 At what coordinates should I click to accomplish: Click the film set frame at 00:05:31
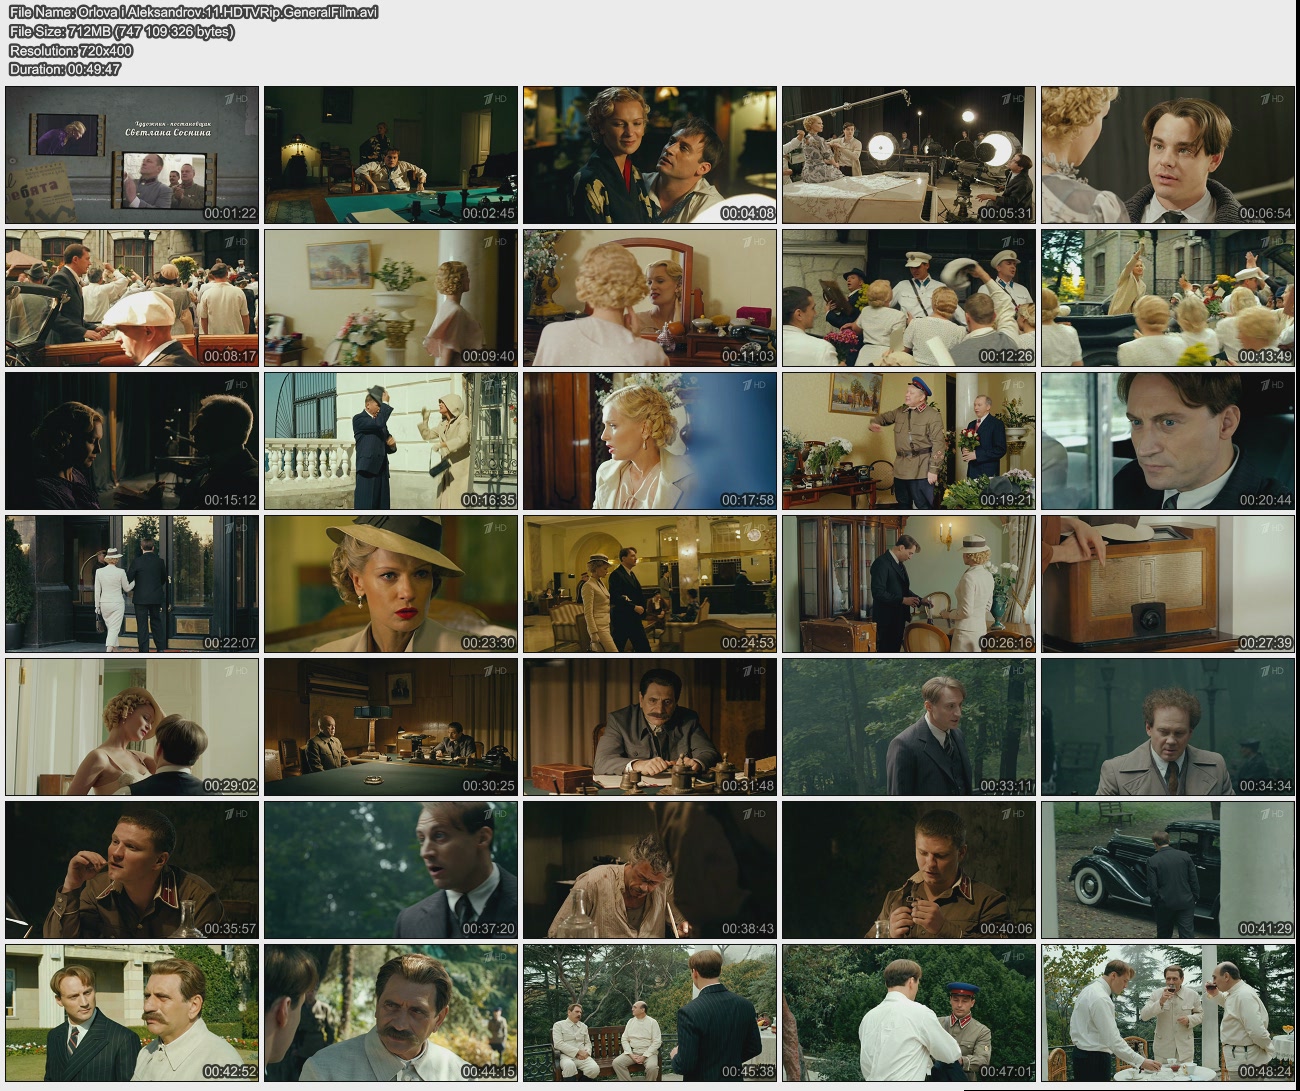pos(909,155)
